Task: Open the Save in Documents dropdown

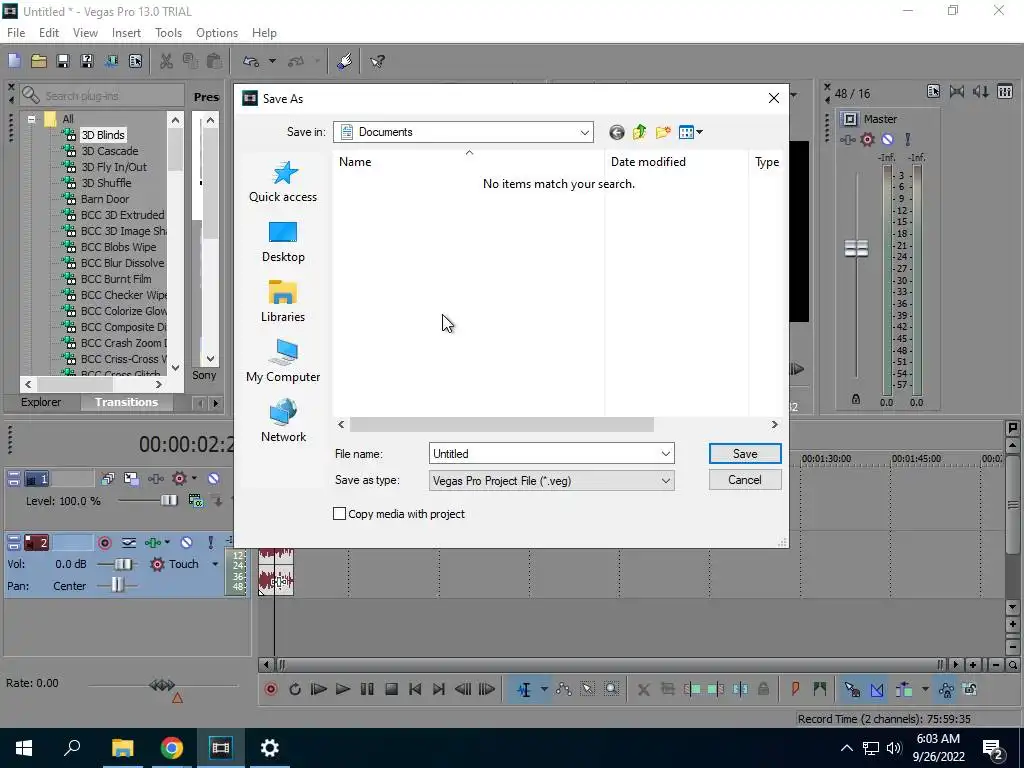Action: 584,133
